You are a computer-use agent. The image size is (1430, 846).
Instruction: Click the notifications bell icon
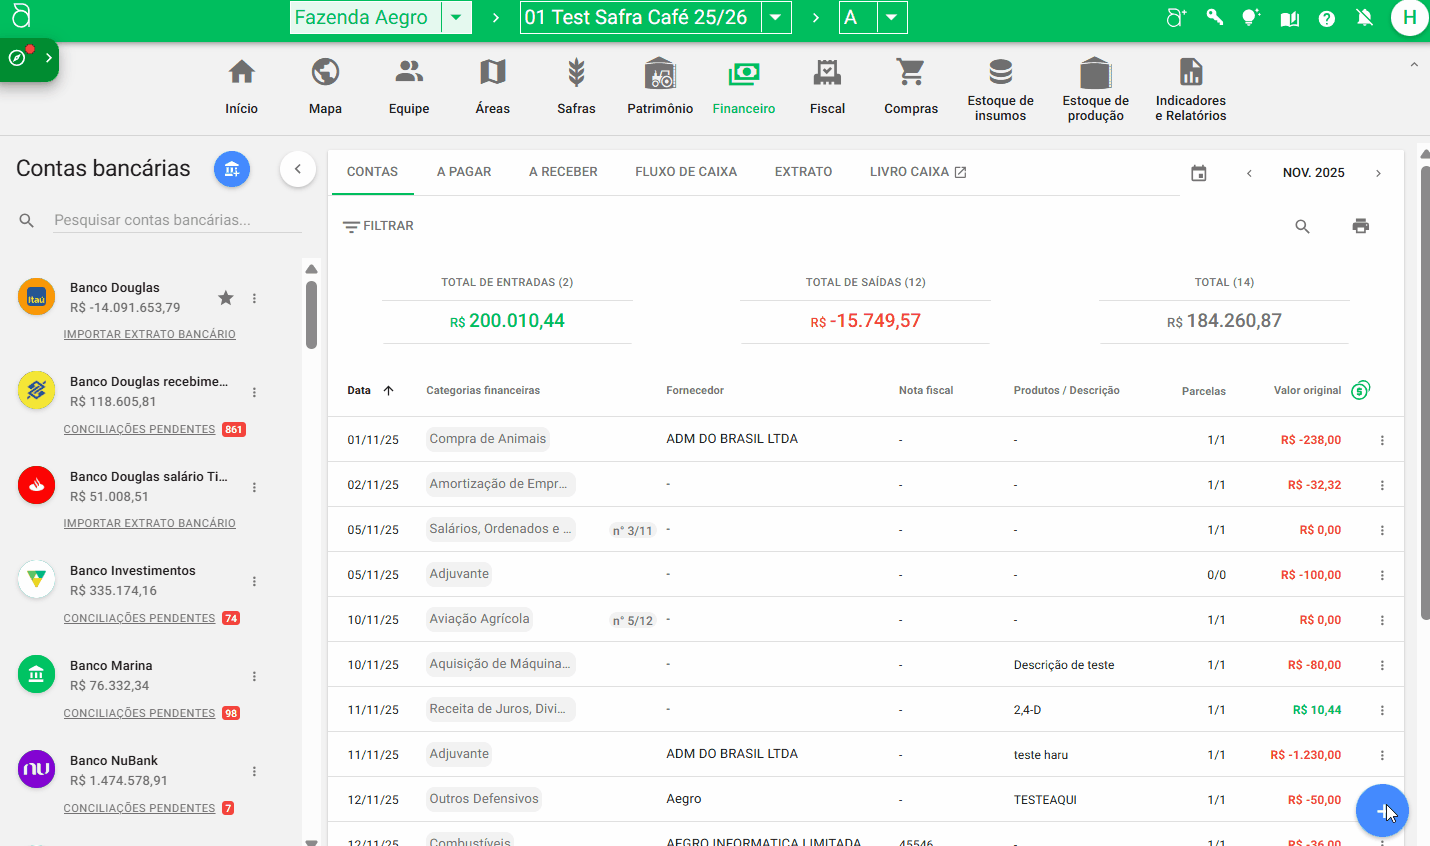pyautogui.click(x=1364, y=18)
